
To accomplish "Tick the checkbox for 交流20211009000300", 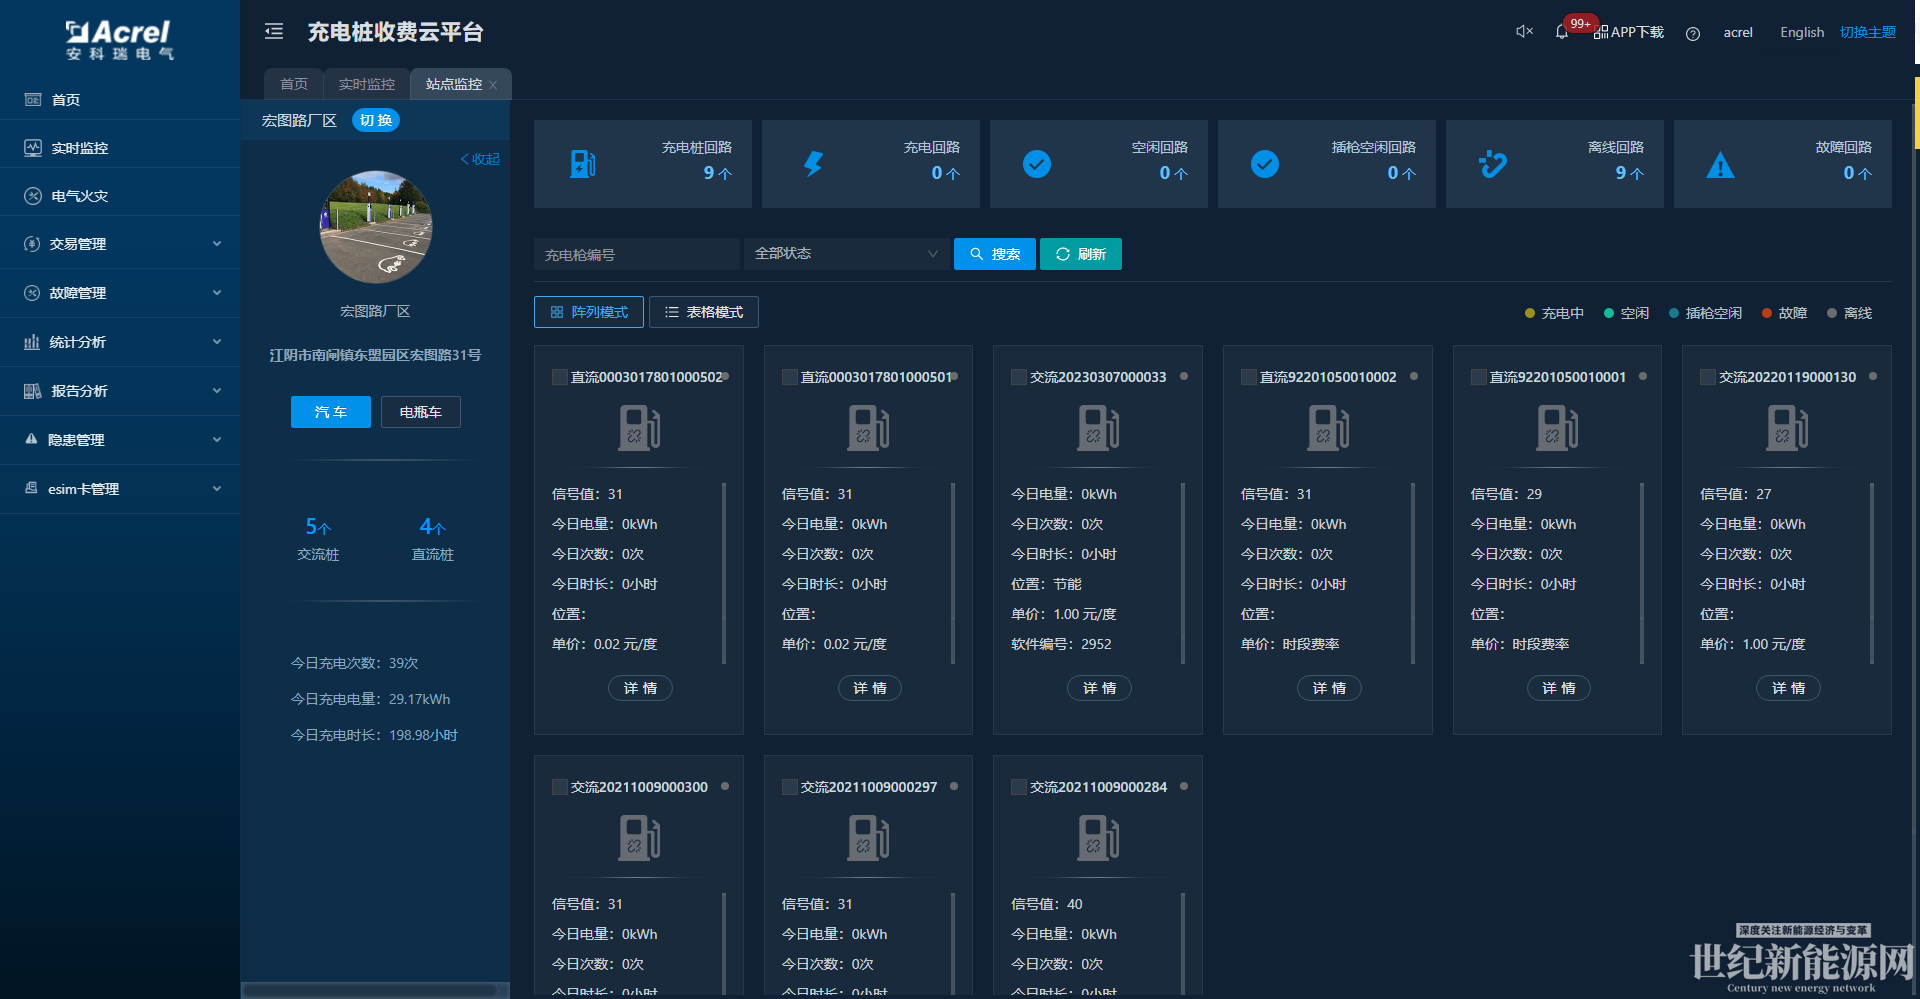I will point(560,787).
